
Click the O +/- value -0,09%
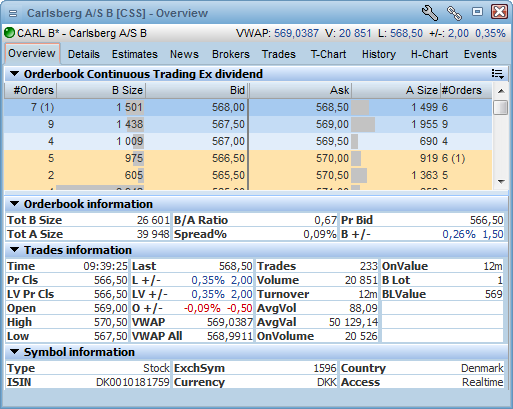point(202,308)
